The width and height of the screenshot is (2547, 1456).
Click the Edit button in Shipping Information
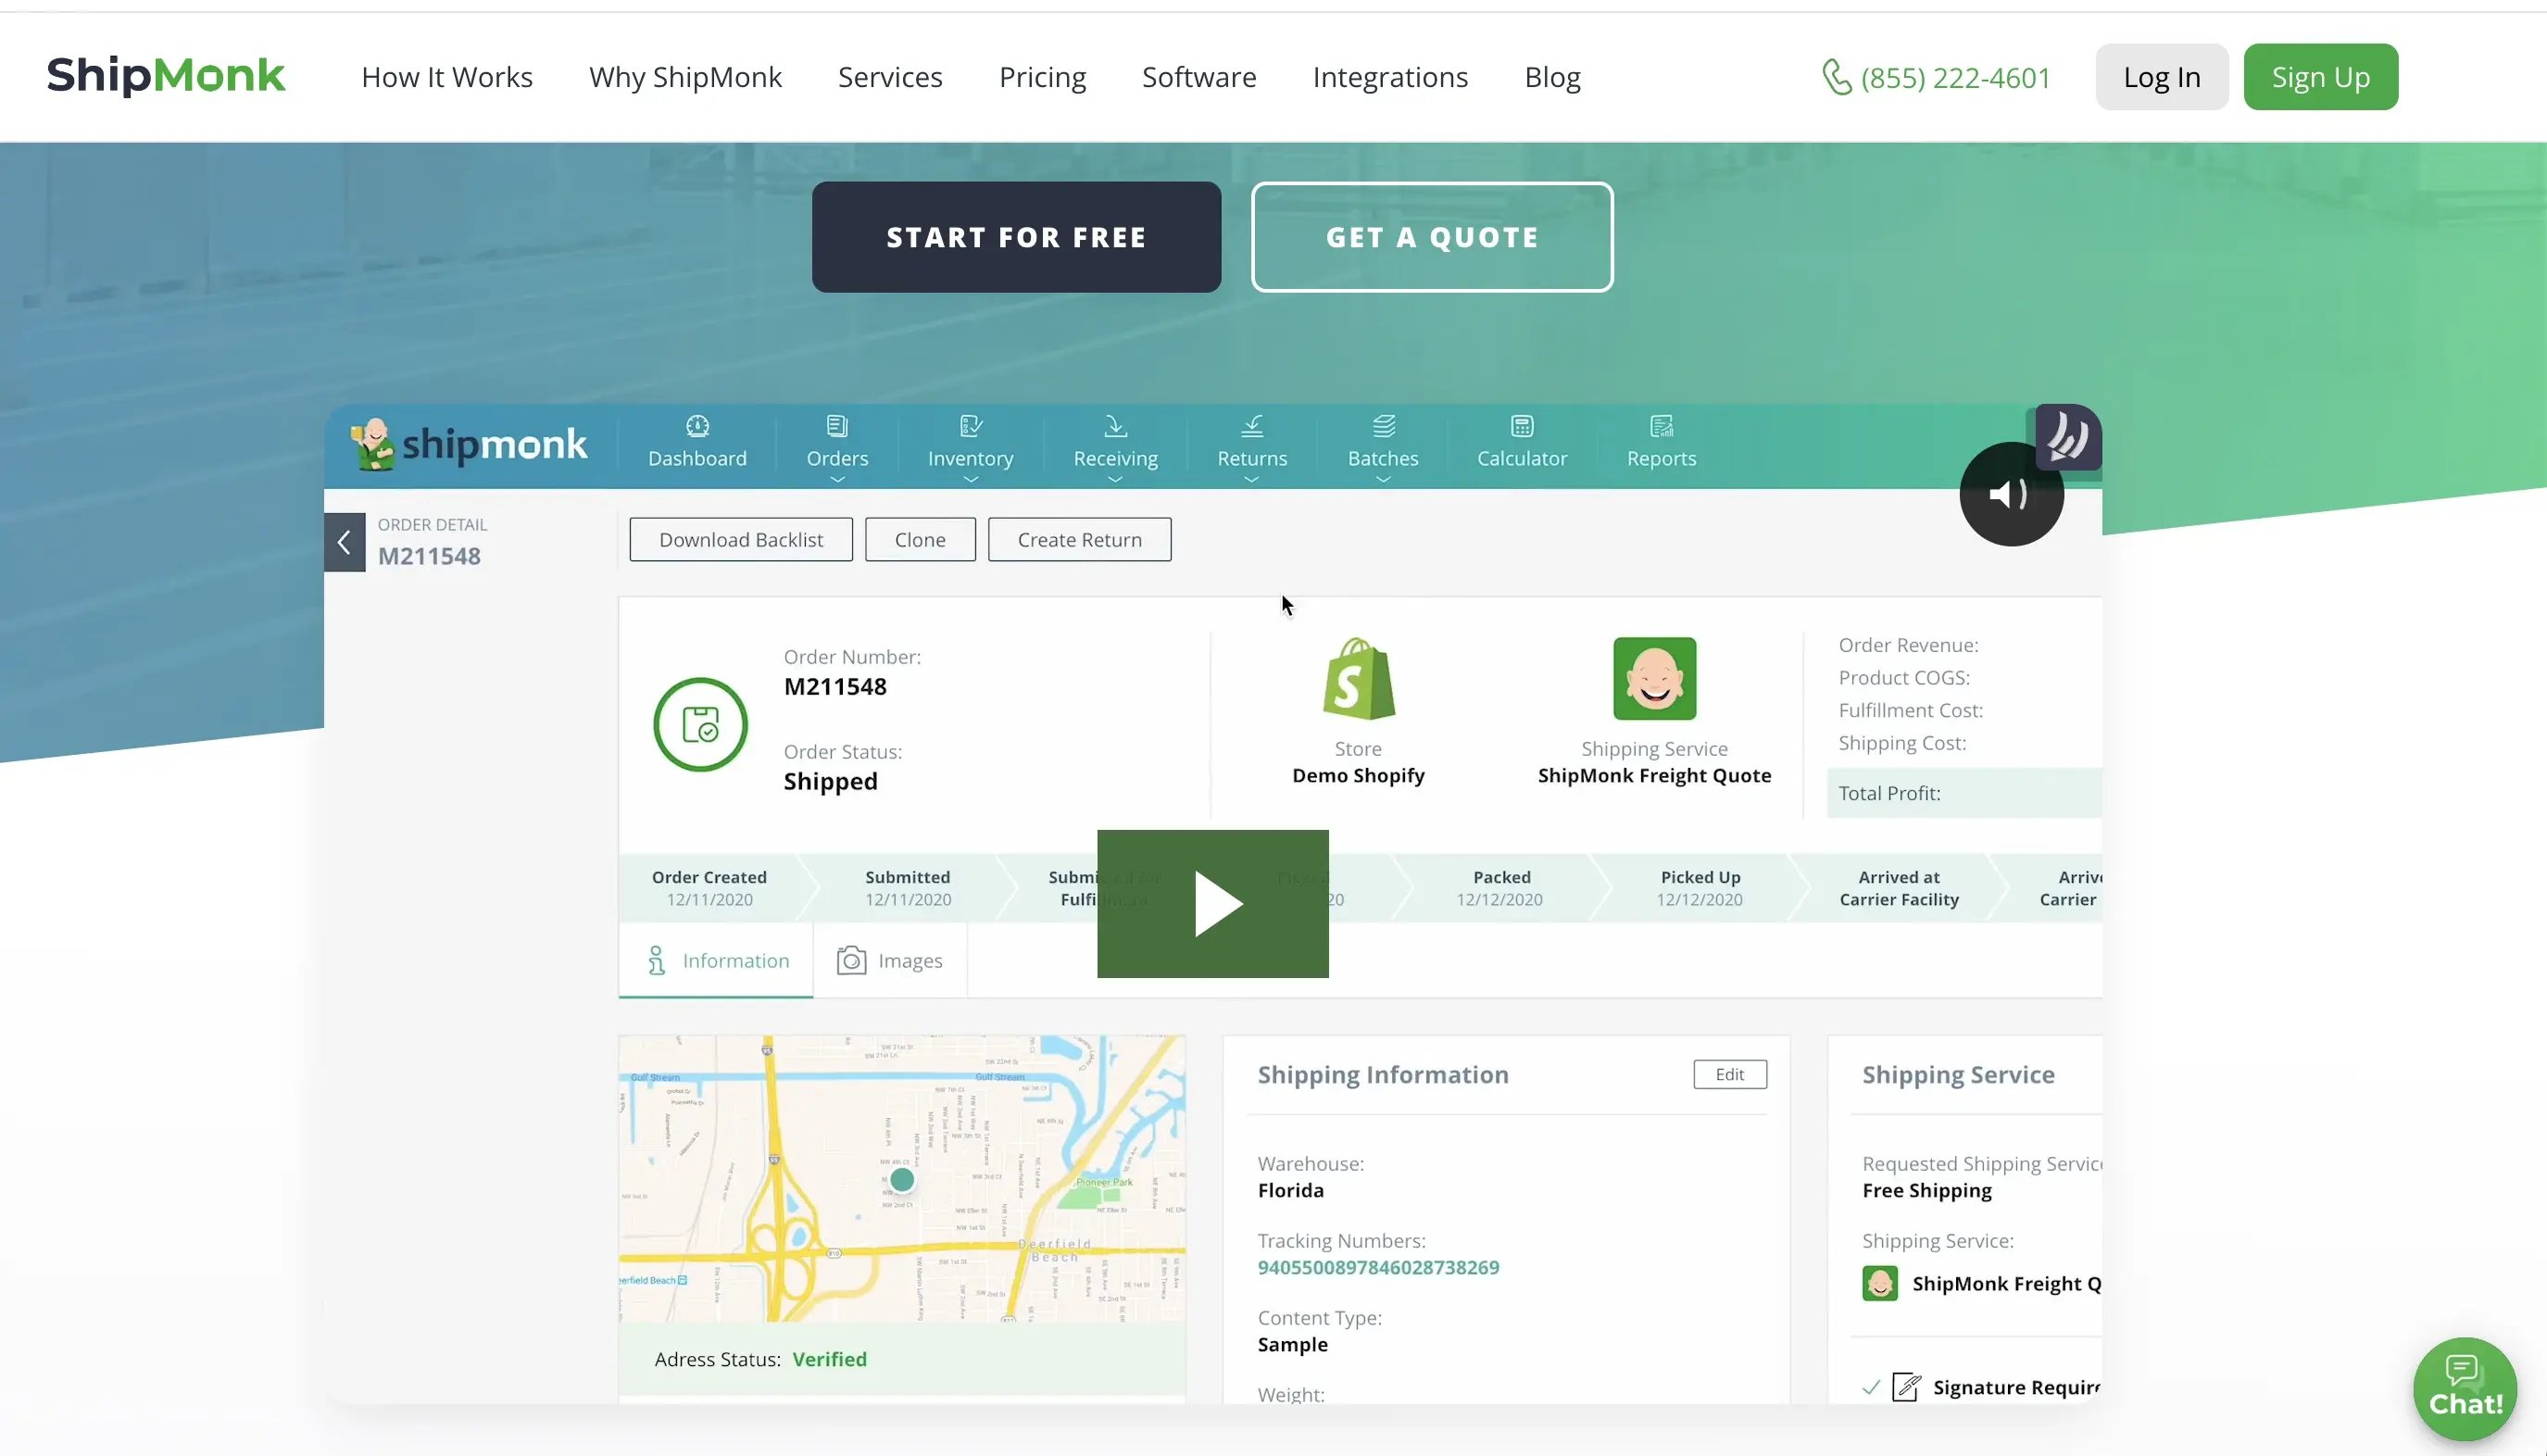click(1730, 1074)
